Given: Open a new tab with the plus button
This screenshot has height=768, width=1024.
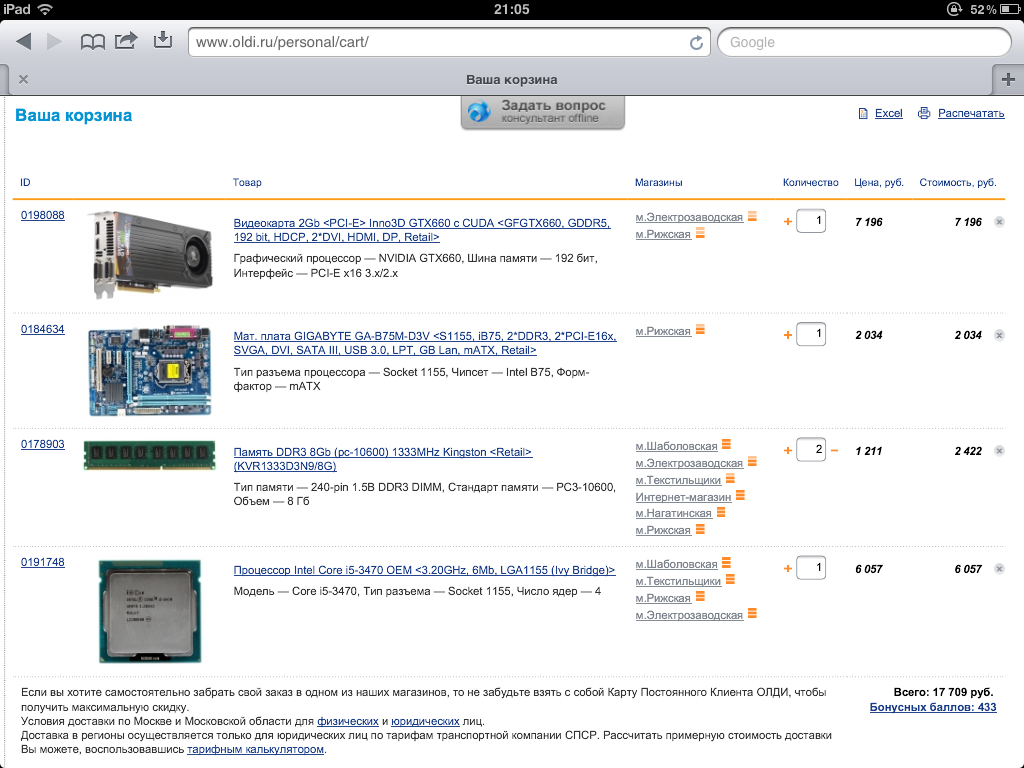Looking at the screenshot, I should click(1008, 79).
